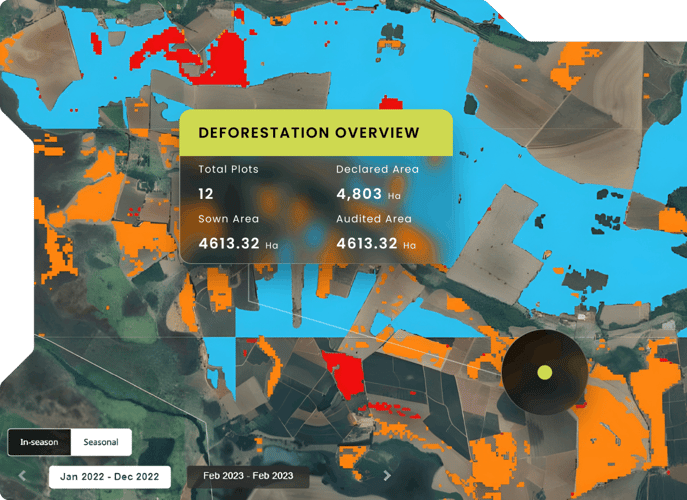Go to the previous date range arrow
Image resolution: width=687 pixels, height=500 pixels.
(x=22, y=475)
